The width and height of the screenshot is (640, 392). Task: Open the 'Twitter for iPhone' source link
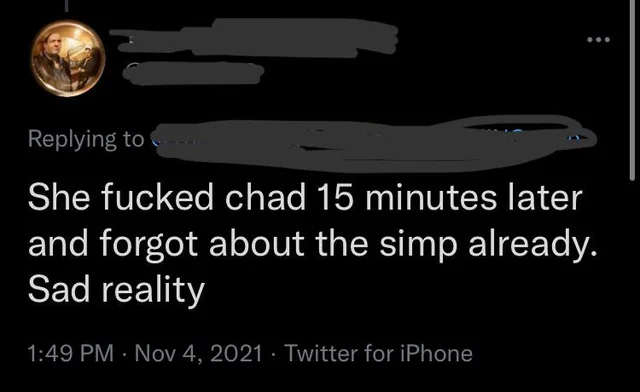pos(379,353)
